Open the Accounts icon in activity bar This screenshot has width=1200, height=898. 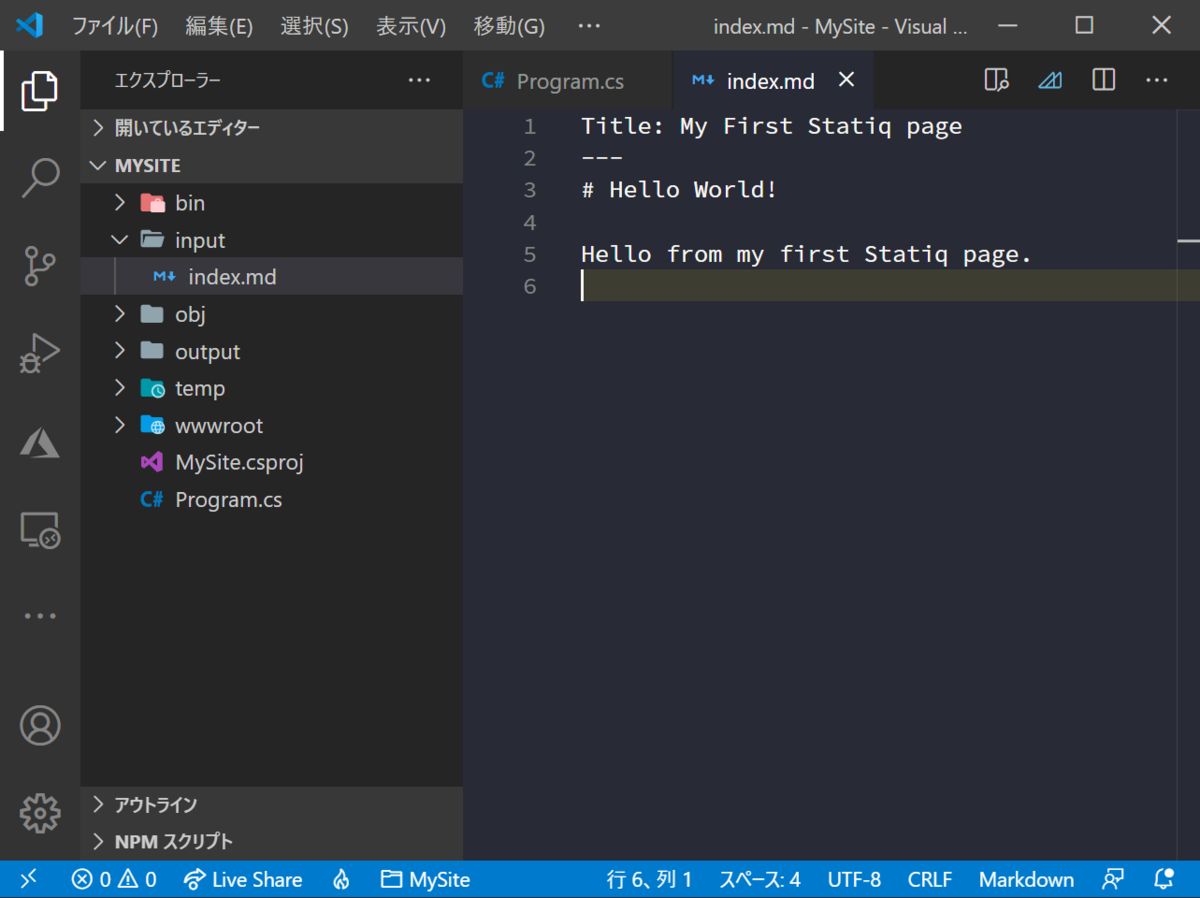point(40,726)
